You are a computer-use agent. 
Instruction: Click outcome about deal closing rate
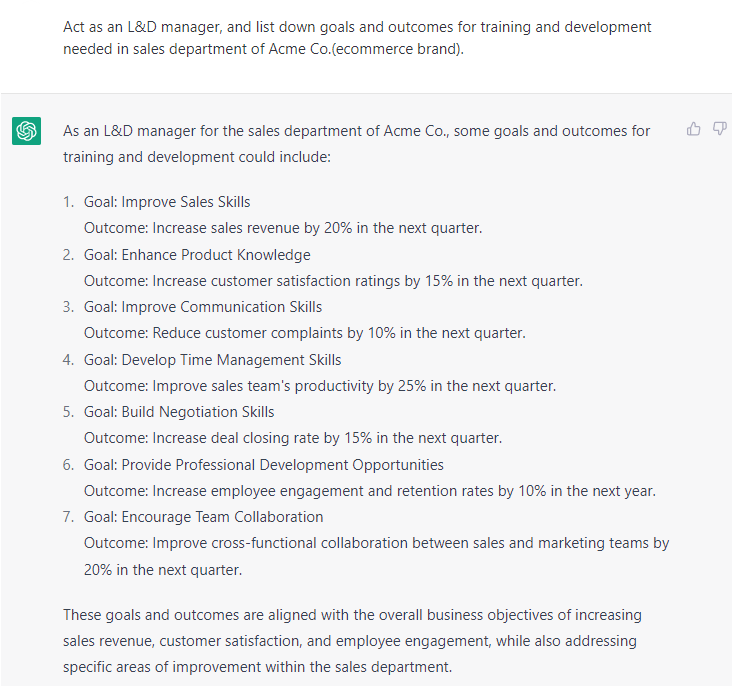point(293,438)
